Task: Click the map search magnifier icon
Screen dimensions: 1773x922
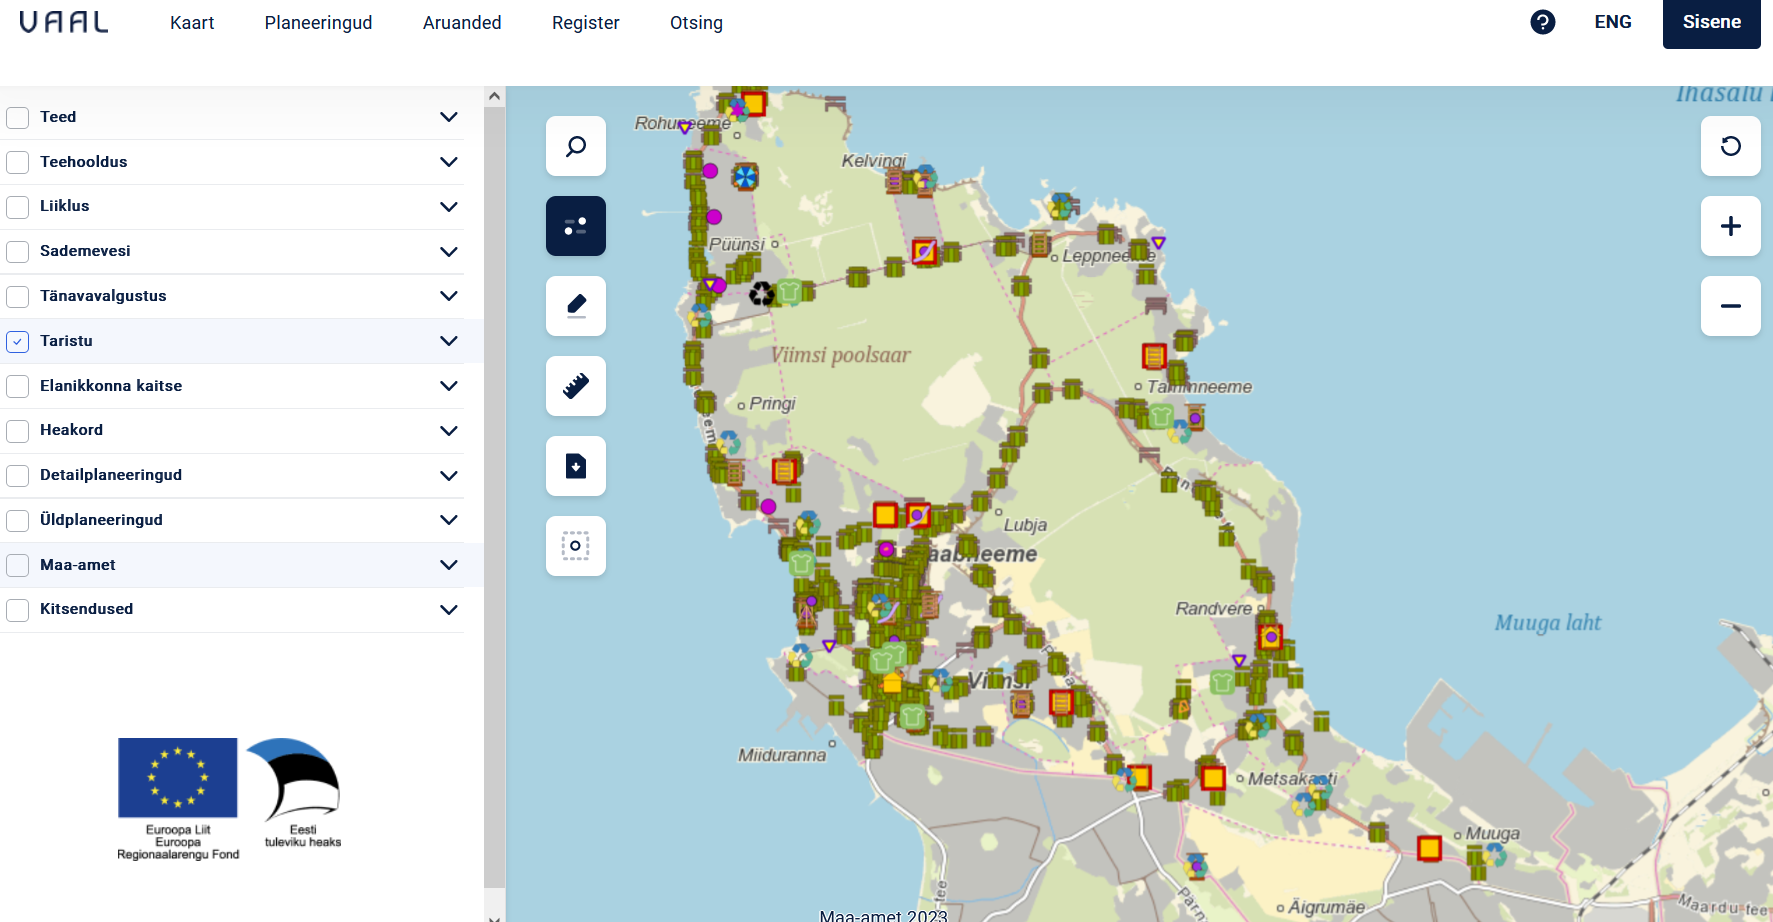Action: pos(576,146)
